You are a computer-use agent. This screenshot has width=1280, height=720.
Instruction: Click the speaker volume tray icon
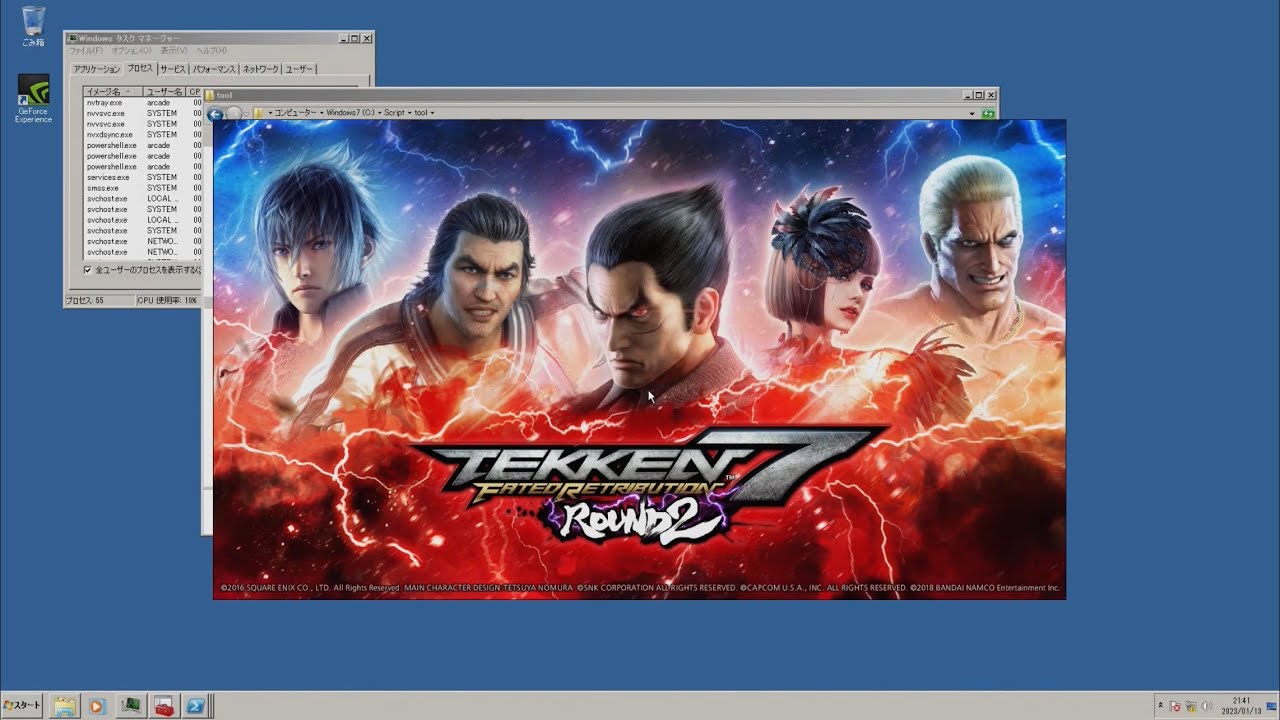click(1205, 706)
